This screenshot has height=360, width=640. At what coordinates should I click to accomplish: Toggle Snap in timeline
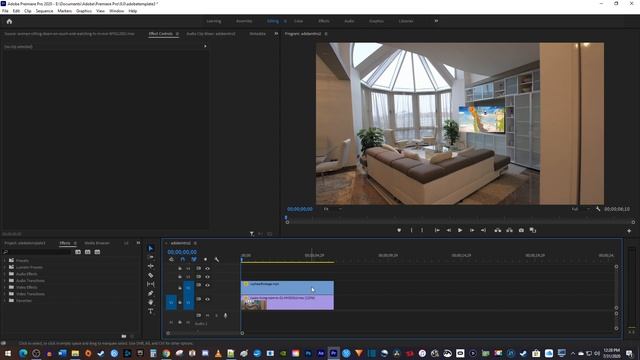click(183, 260)
